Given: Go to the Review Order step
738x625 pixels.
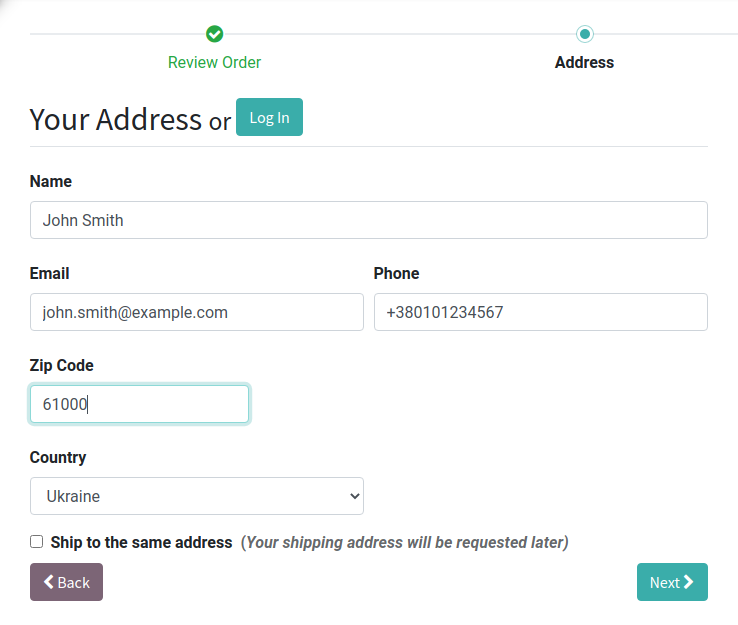Looking at the screenshot, I should point(214,62).
